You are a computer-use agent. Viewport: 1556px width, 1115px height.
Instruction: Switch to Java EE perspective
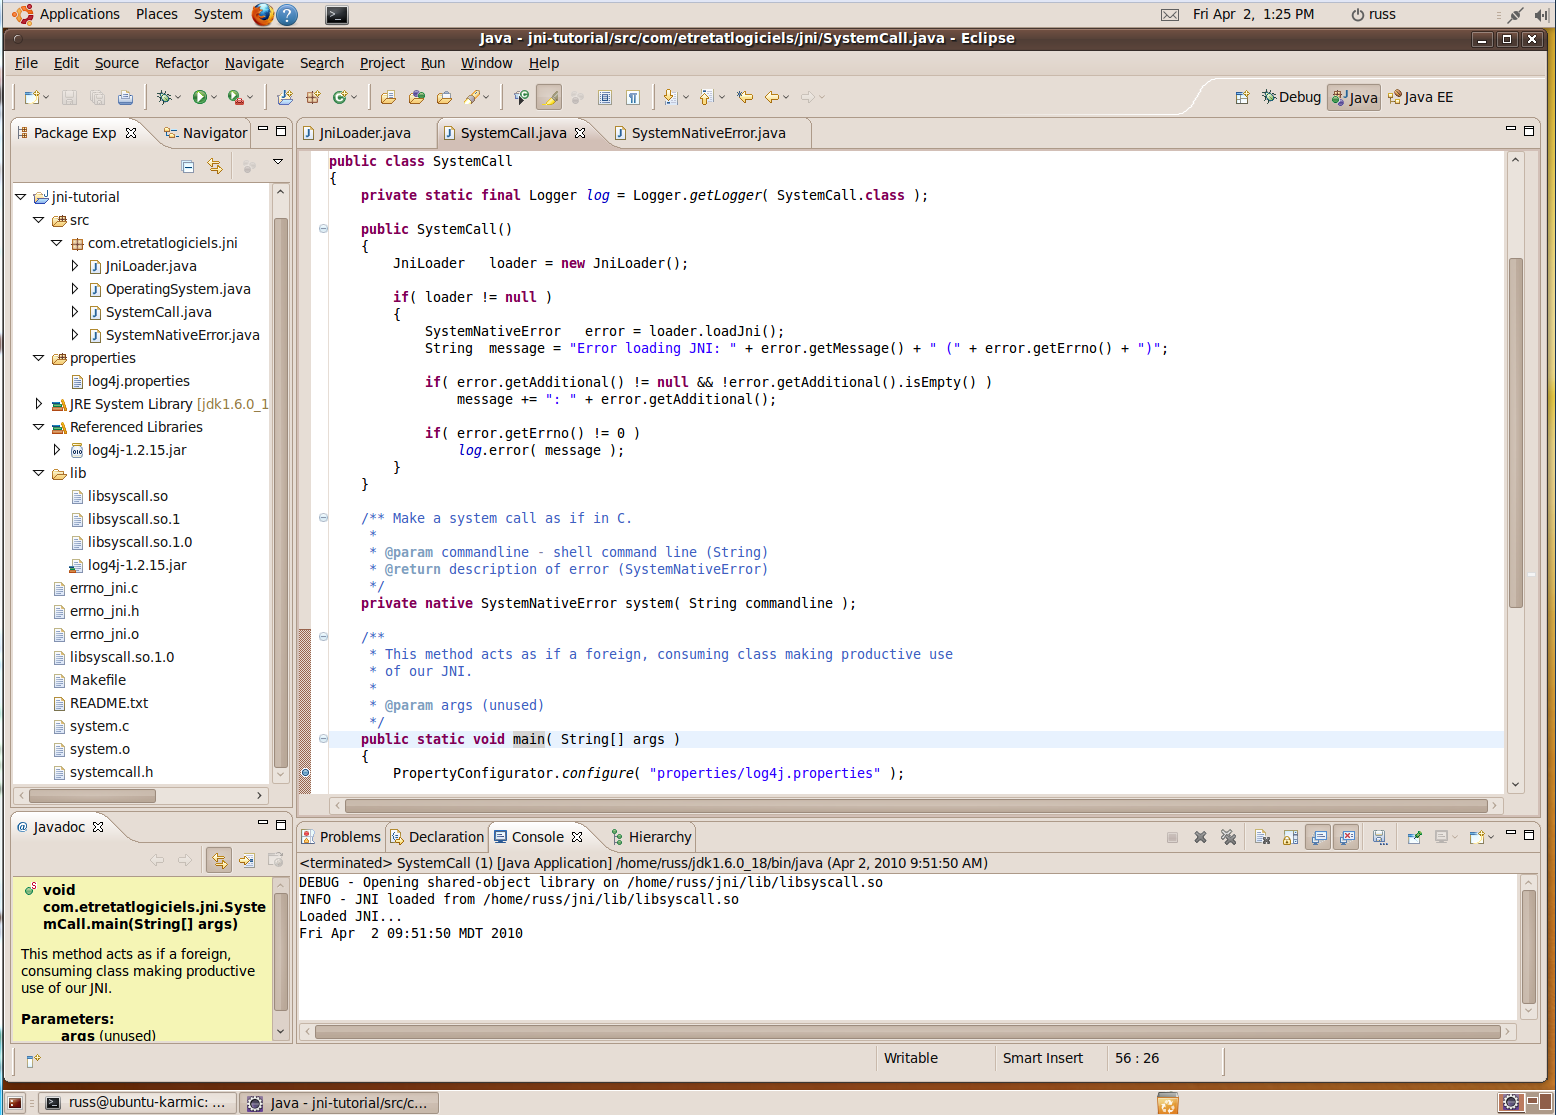point(1420,97)
